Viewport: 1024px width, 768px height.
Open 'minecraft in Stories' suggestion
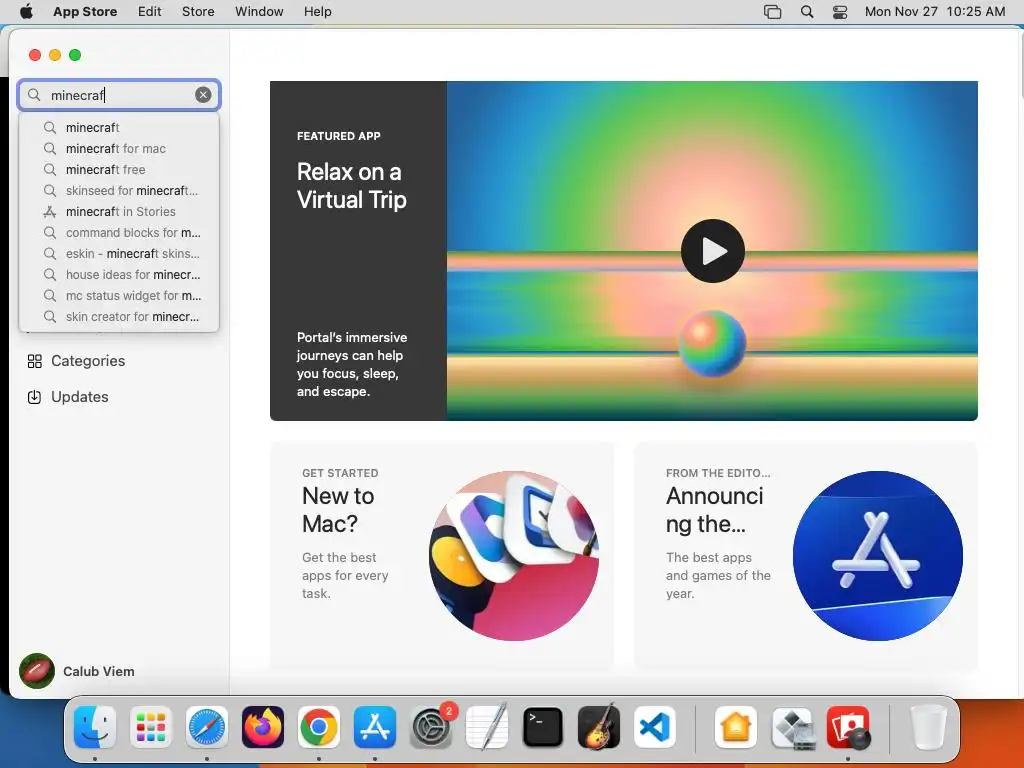(x=119, y=212)
